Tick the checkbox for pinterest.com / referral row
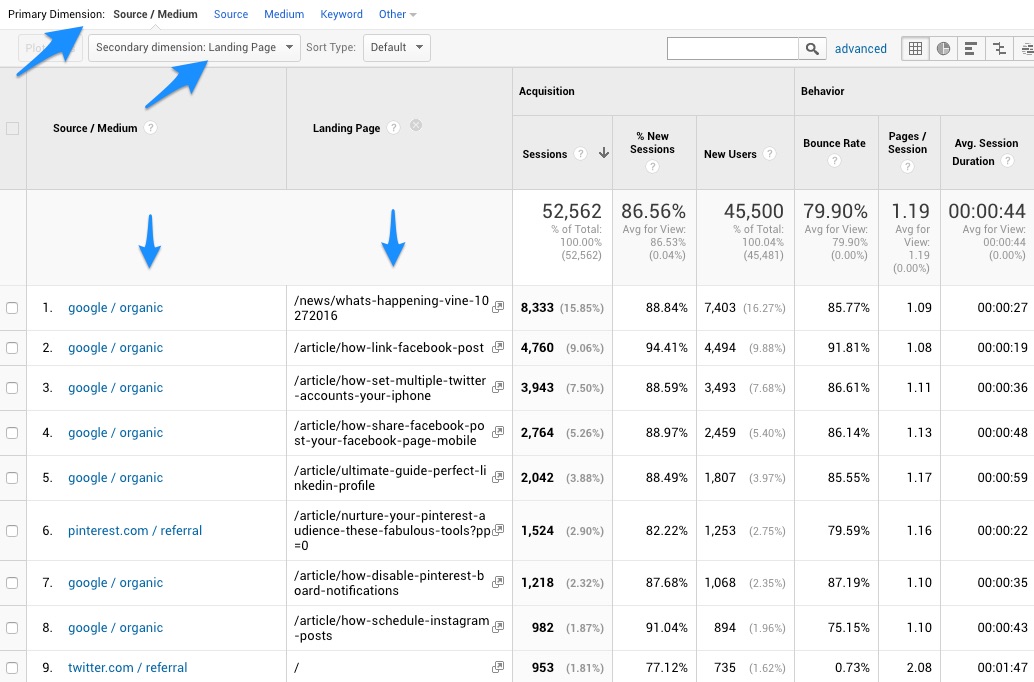The width and height of the screenshot is (1034, 682). click(12, 531)
